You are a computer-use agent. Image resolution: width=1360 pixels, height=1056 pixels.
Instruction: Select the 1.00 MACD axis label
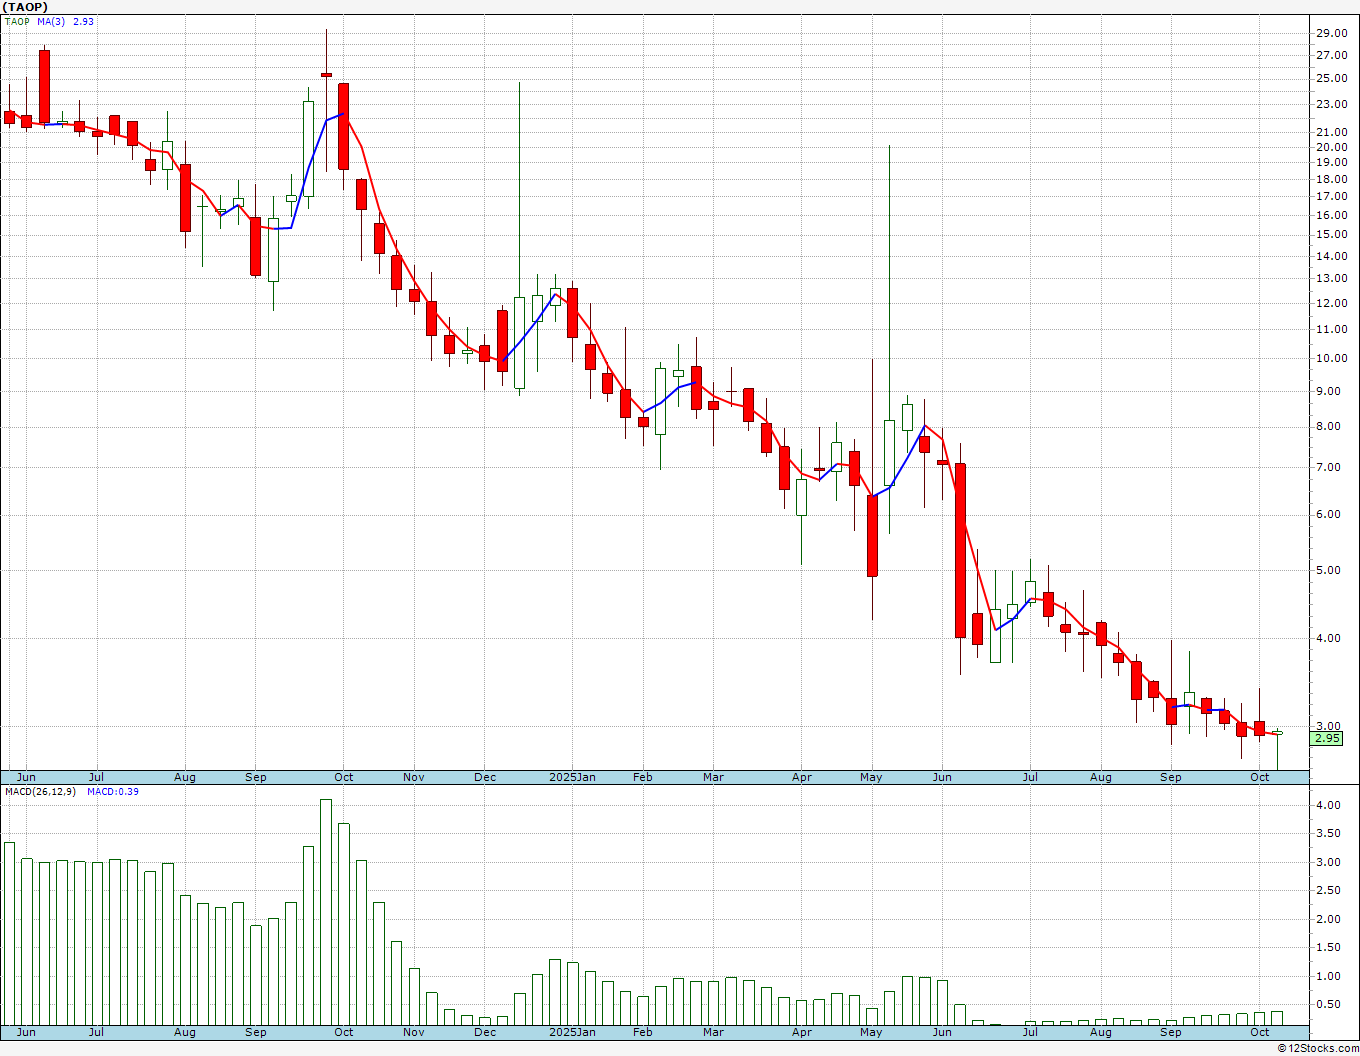(x=1328, y=976)
